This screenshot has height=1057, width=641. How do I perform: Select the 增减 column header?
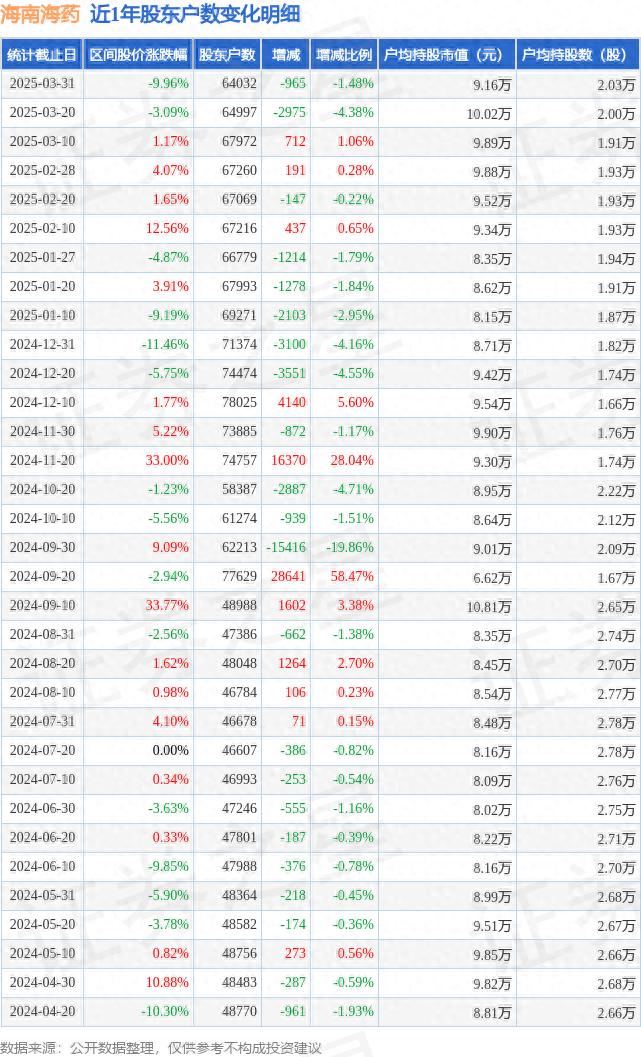[x=286, y=55]
